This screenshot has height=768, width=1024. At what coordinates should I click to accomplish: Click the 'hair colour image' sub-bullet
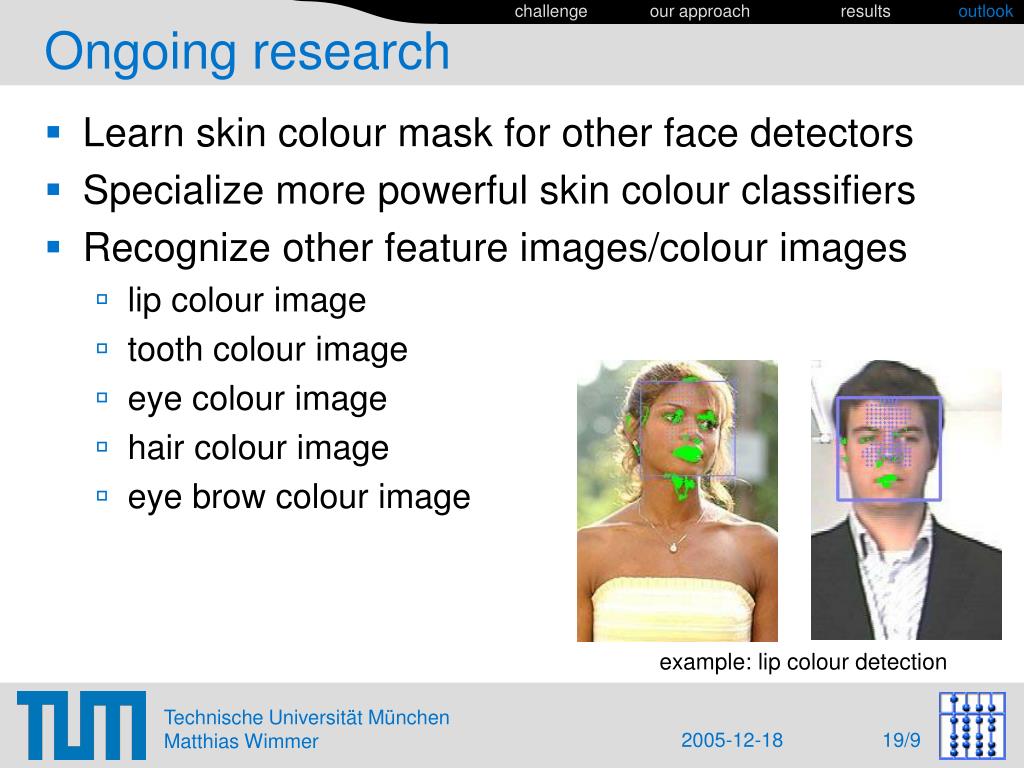259,448
